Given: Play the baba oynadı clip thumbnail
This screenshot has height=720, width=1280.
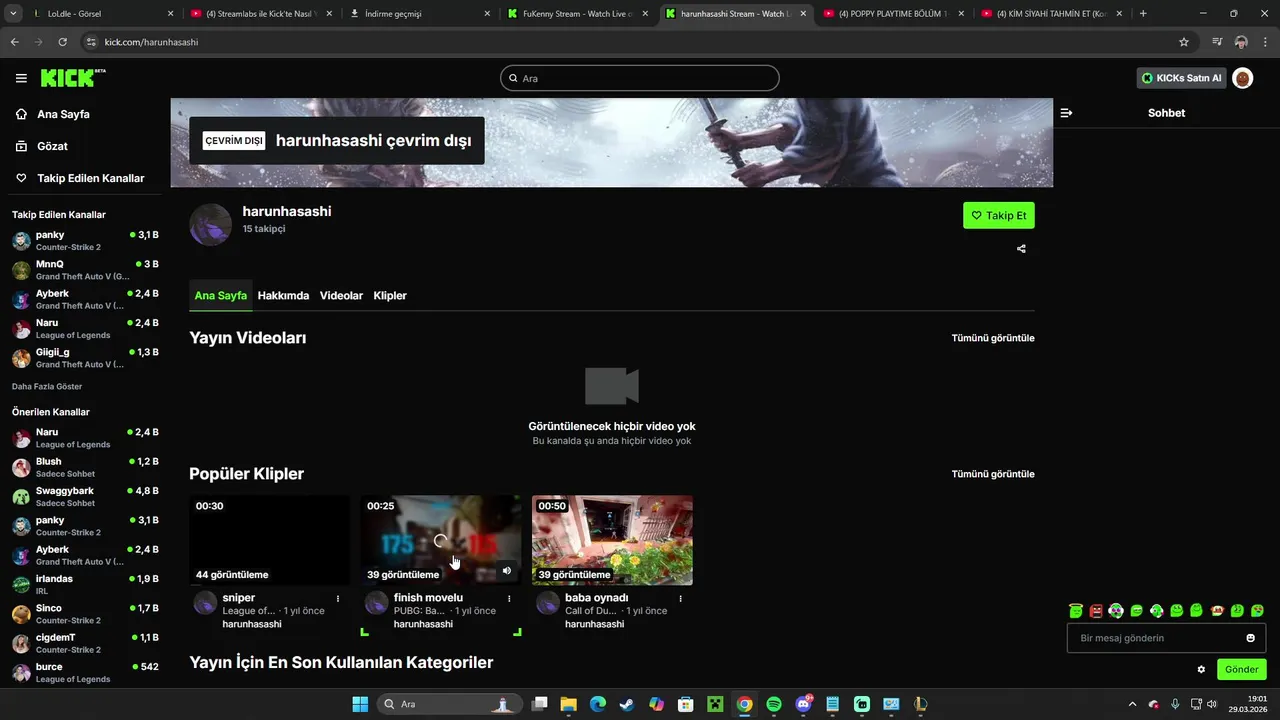Looking at the screenshot, I should click(612, 540).
